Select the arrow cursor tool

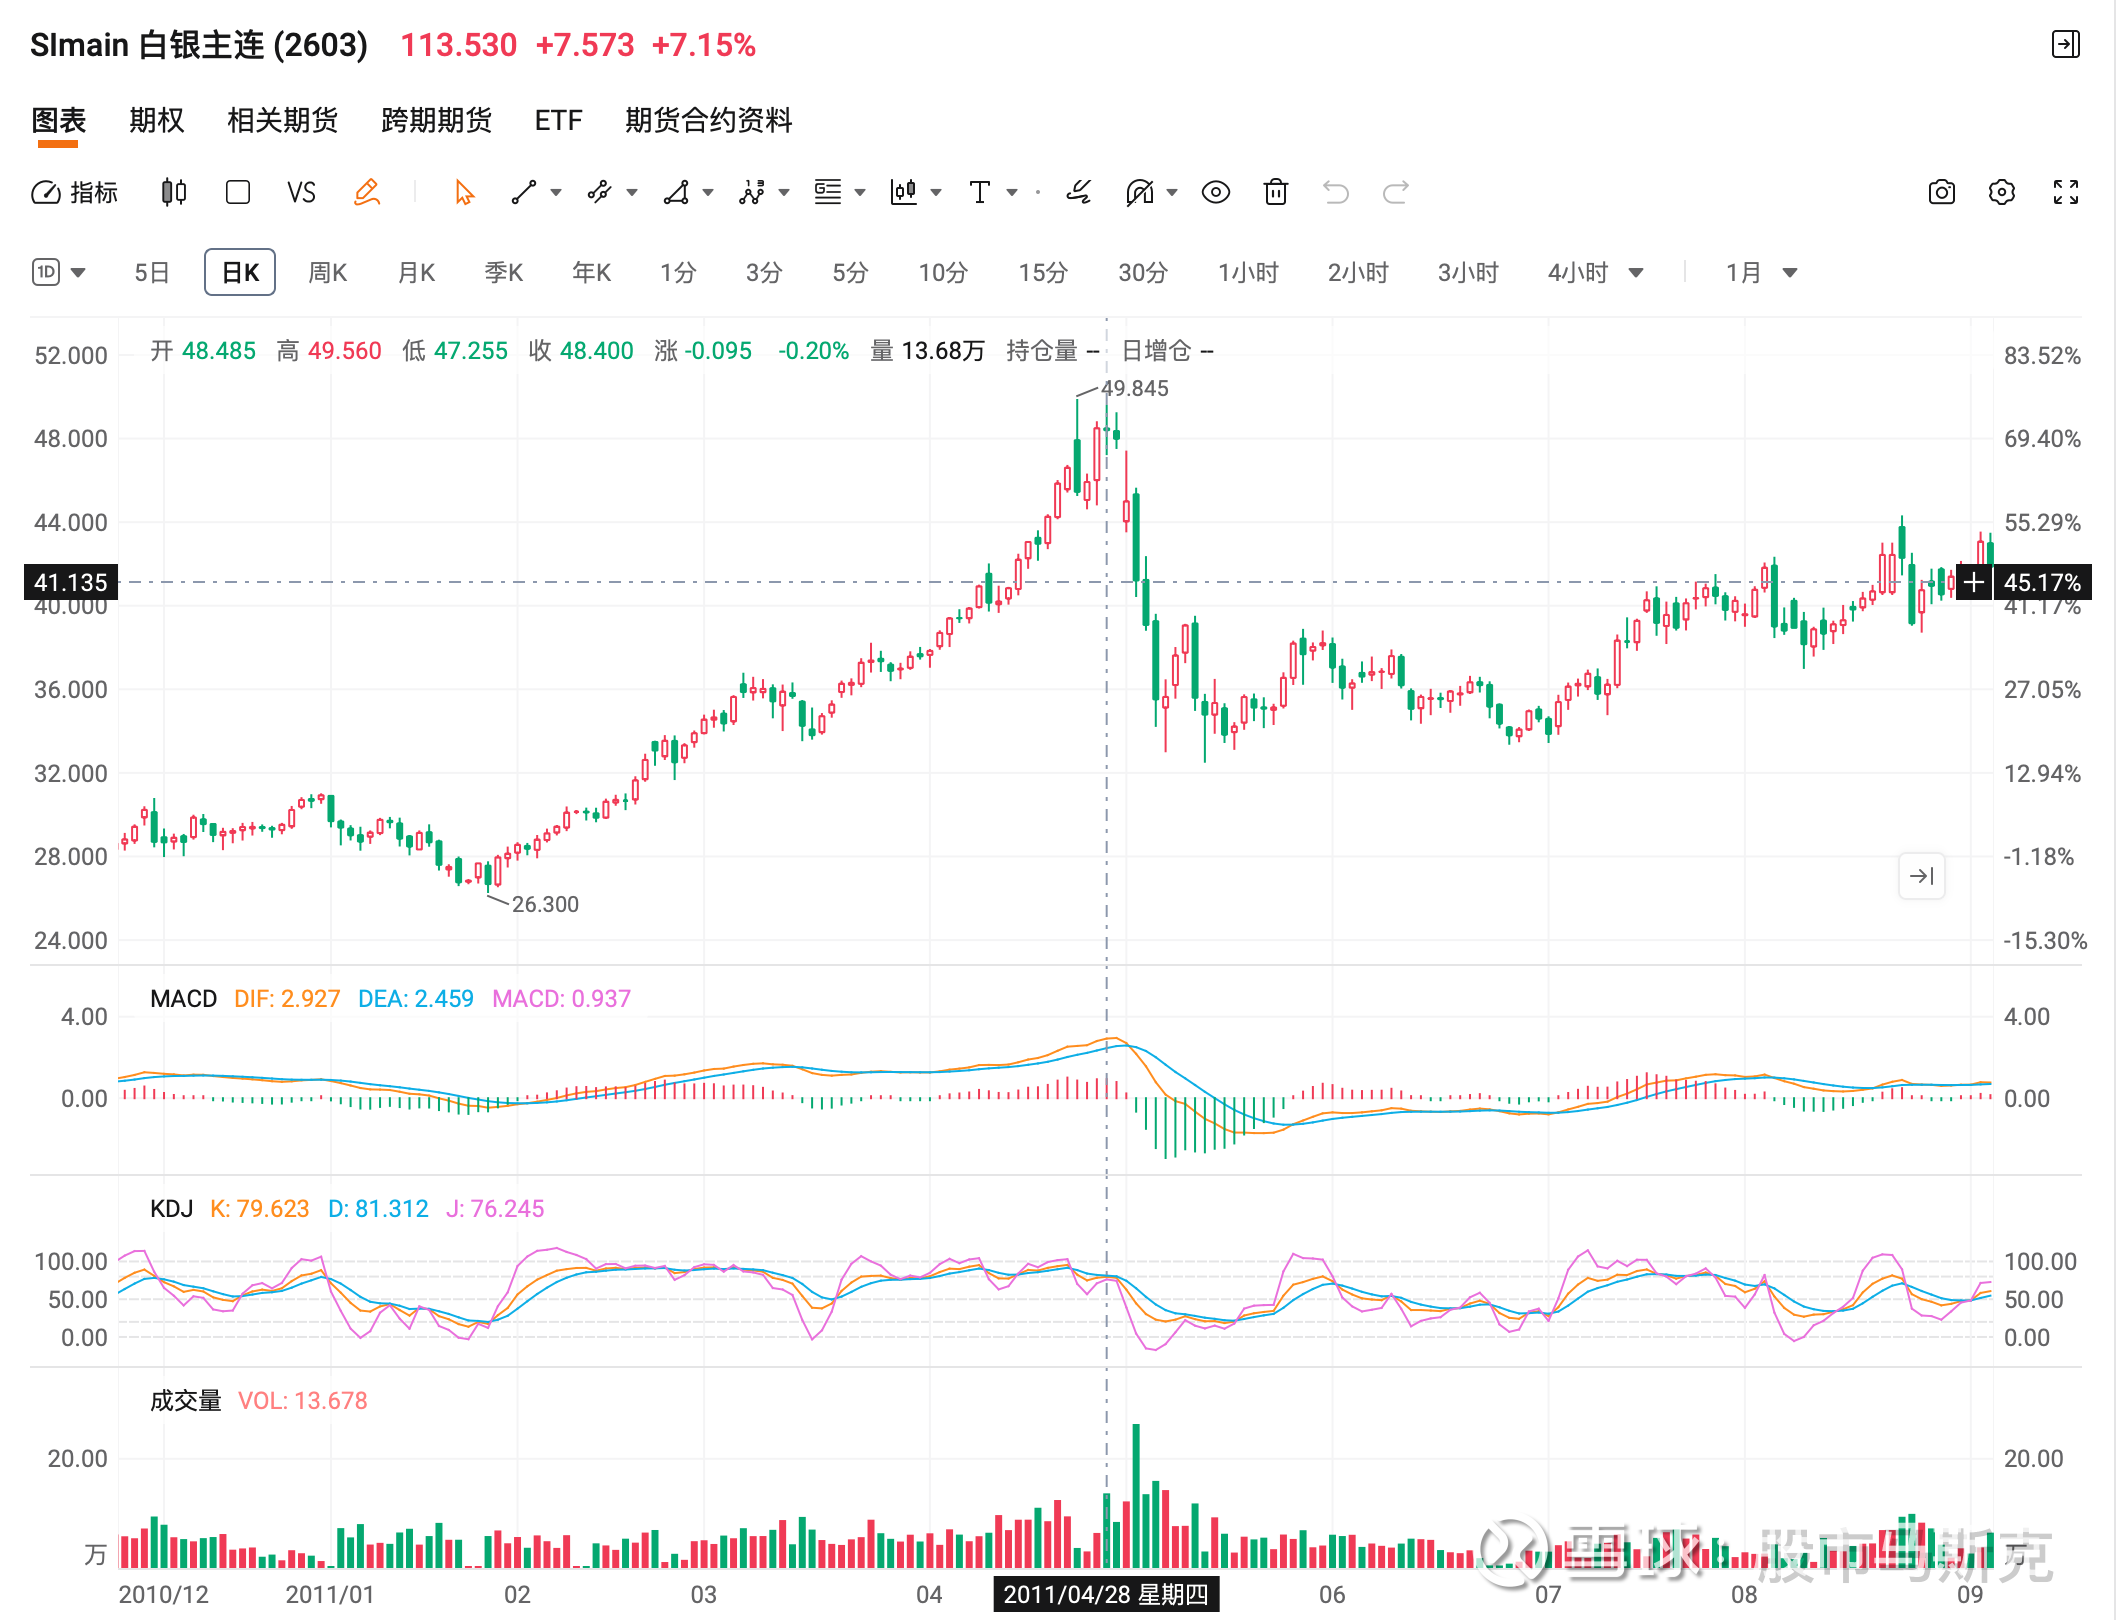tap(464, 192)
